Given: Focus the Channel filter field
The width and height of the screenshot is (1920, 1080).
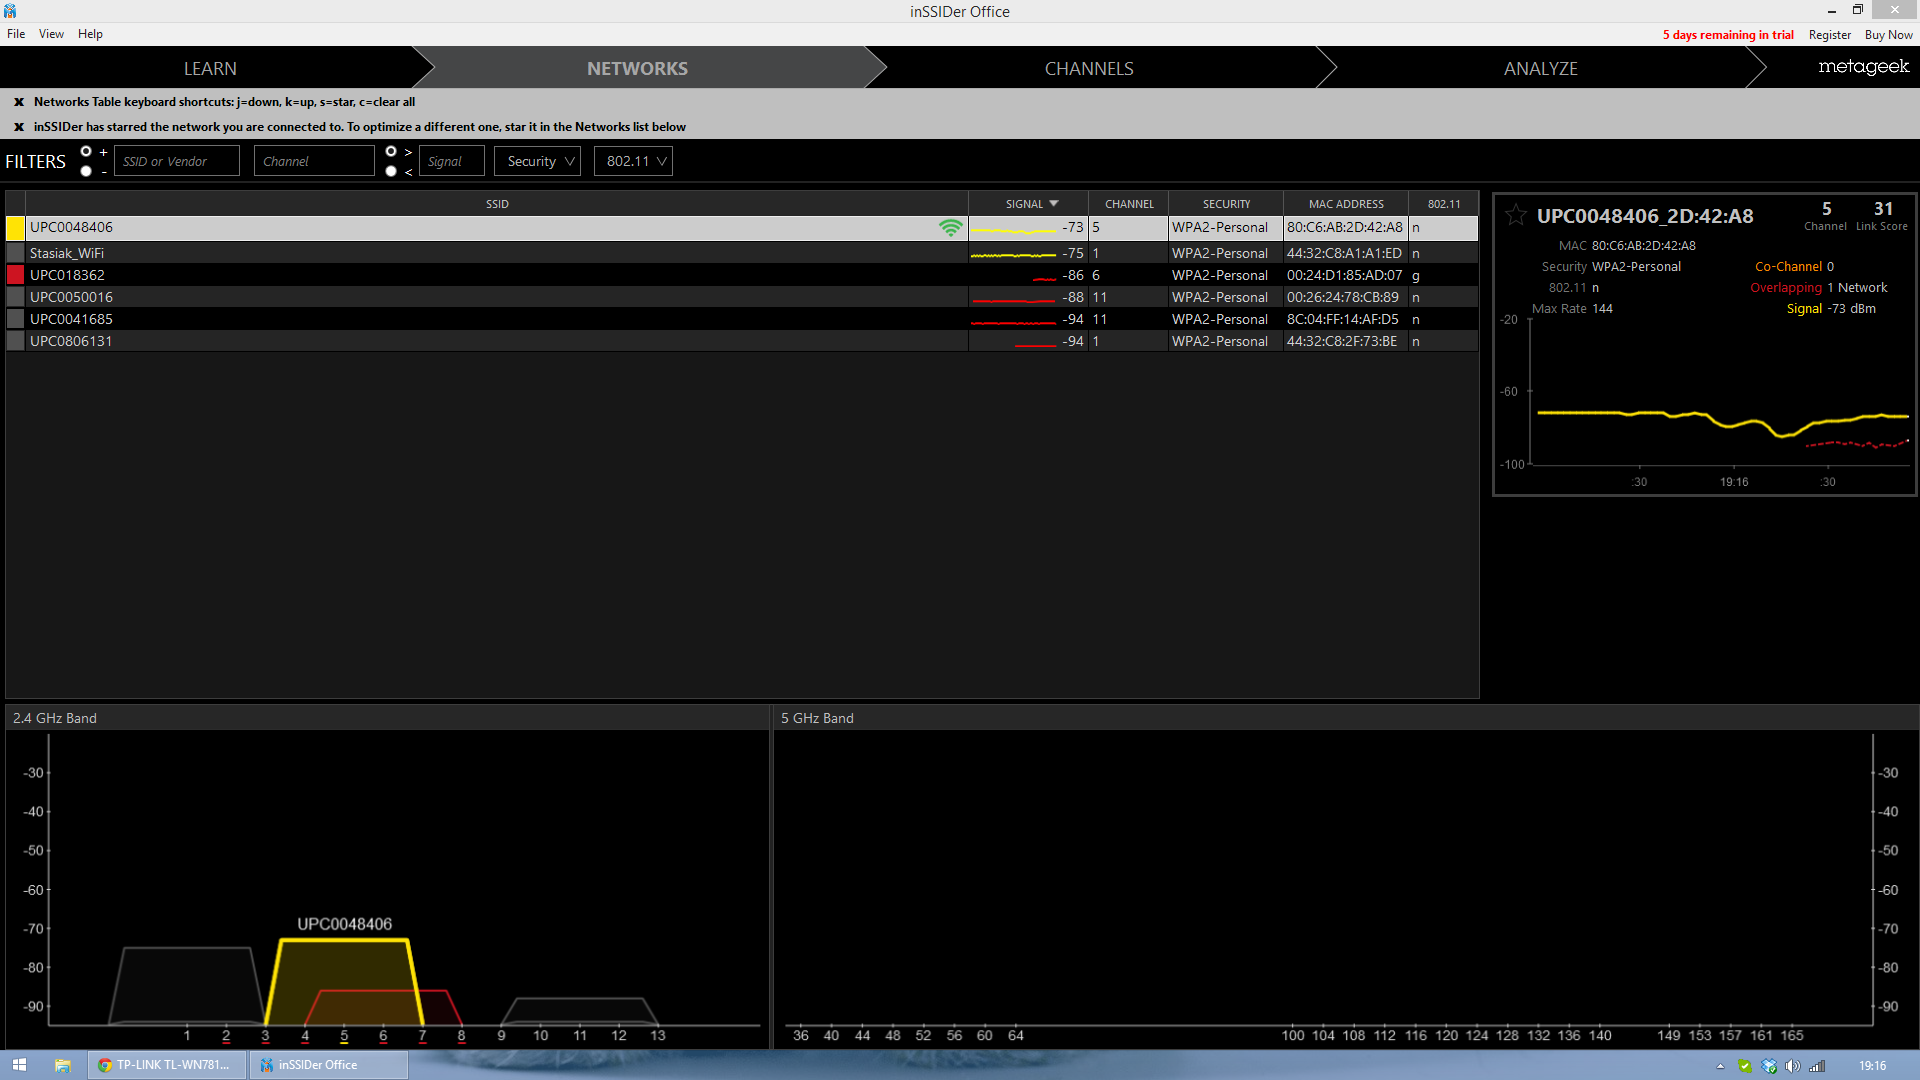Looking at the screenshot, I should point(314,161).
